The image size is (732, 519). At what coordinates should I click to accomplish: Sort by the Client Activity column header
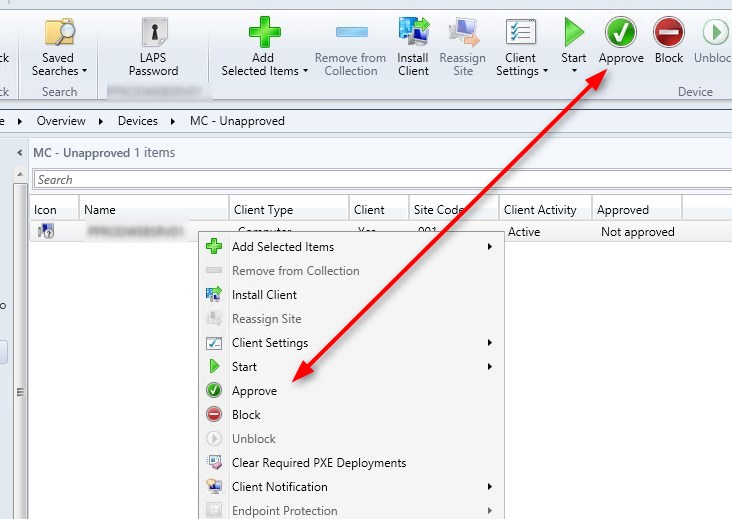(x=540, y=210)
